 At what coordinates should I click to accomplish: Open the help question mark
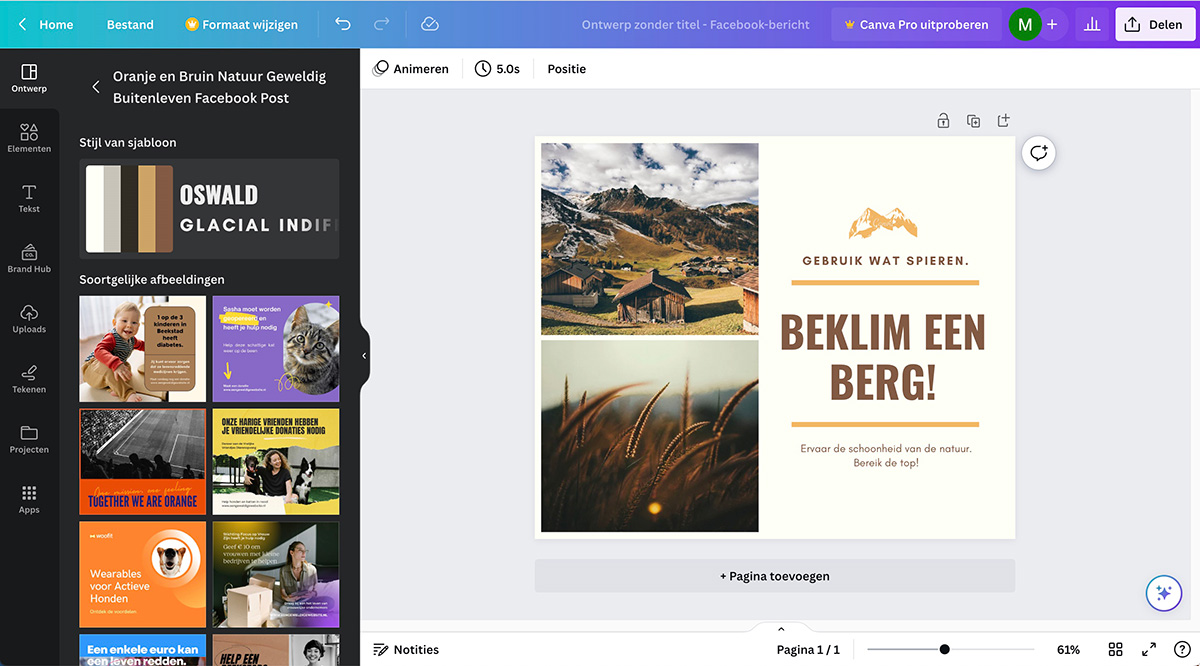point(1181,650)
